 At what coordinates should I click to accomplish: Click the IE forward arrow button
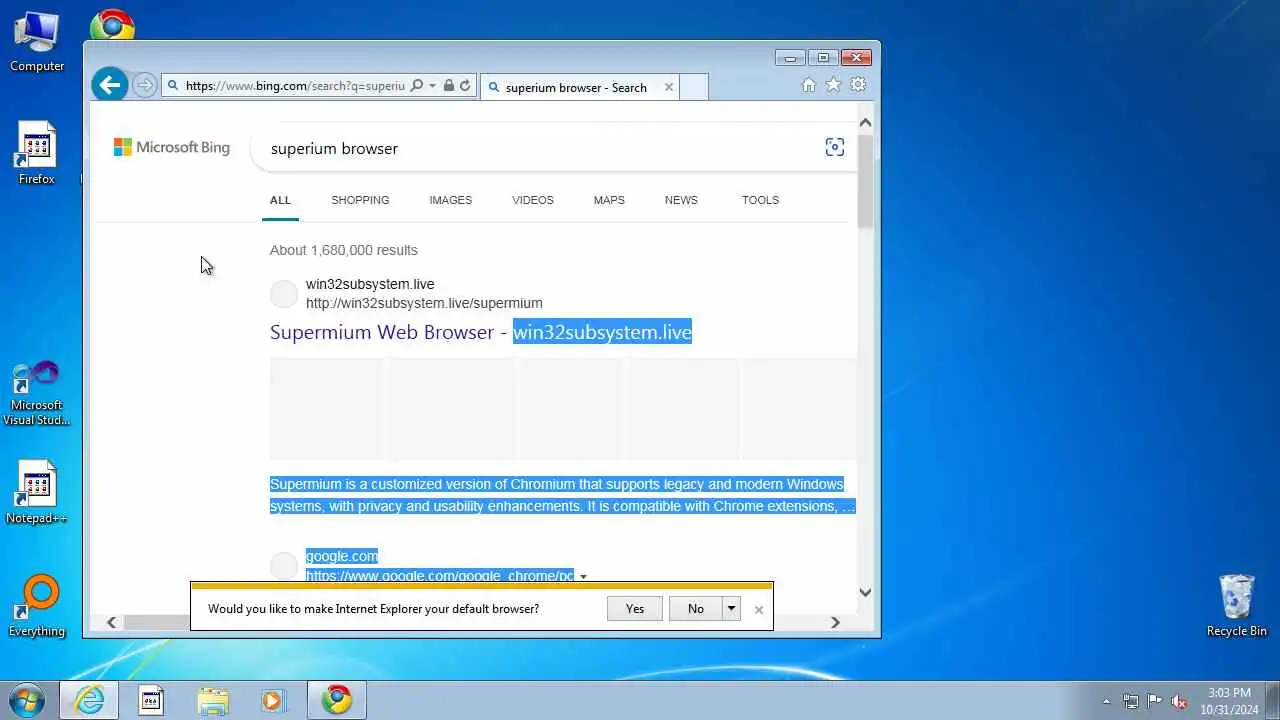point(145,86)
